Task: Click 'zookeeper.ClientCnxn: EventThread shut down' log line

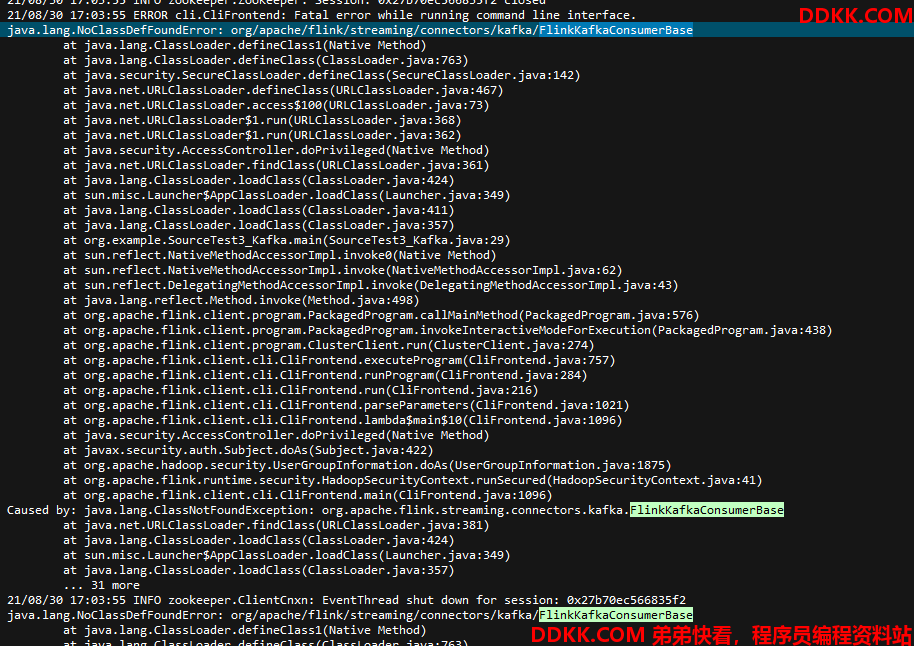Action: pyautogui.click(x=346, y=601)
